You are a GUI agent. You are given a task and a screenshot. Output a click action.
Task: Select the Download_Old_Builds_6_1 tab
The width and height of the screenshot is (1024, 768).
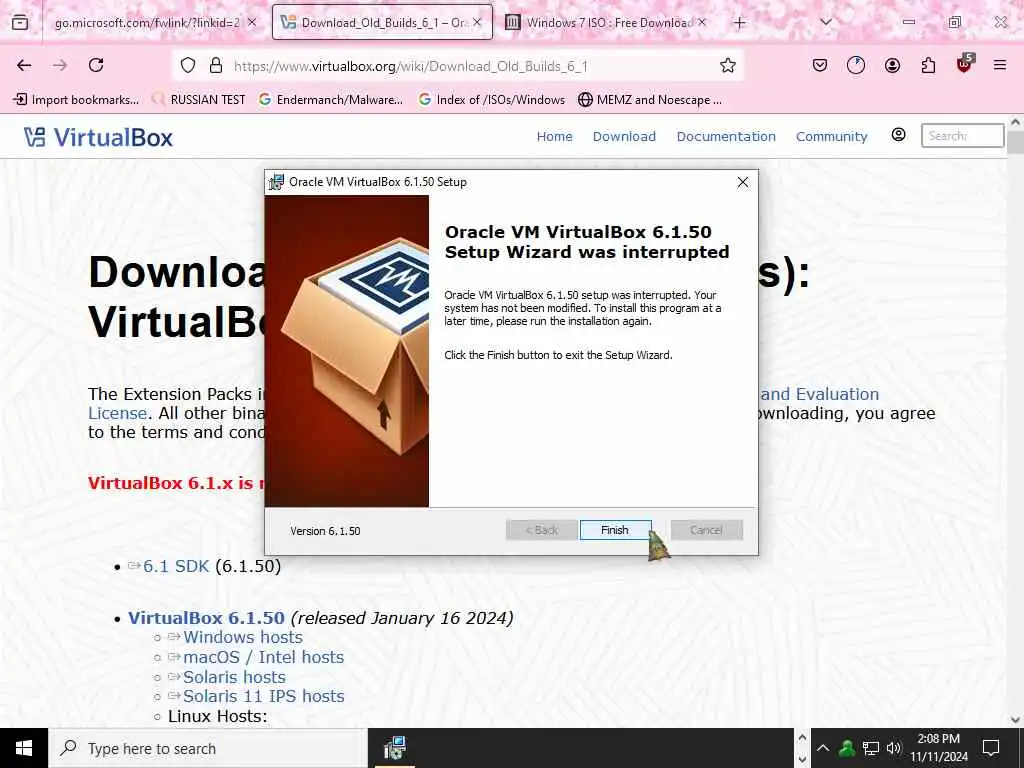[x=383, y=23]
